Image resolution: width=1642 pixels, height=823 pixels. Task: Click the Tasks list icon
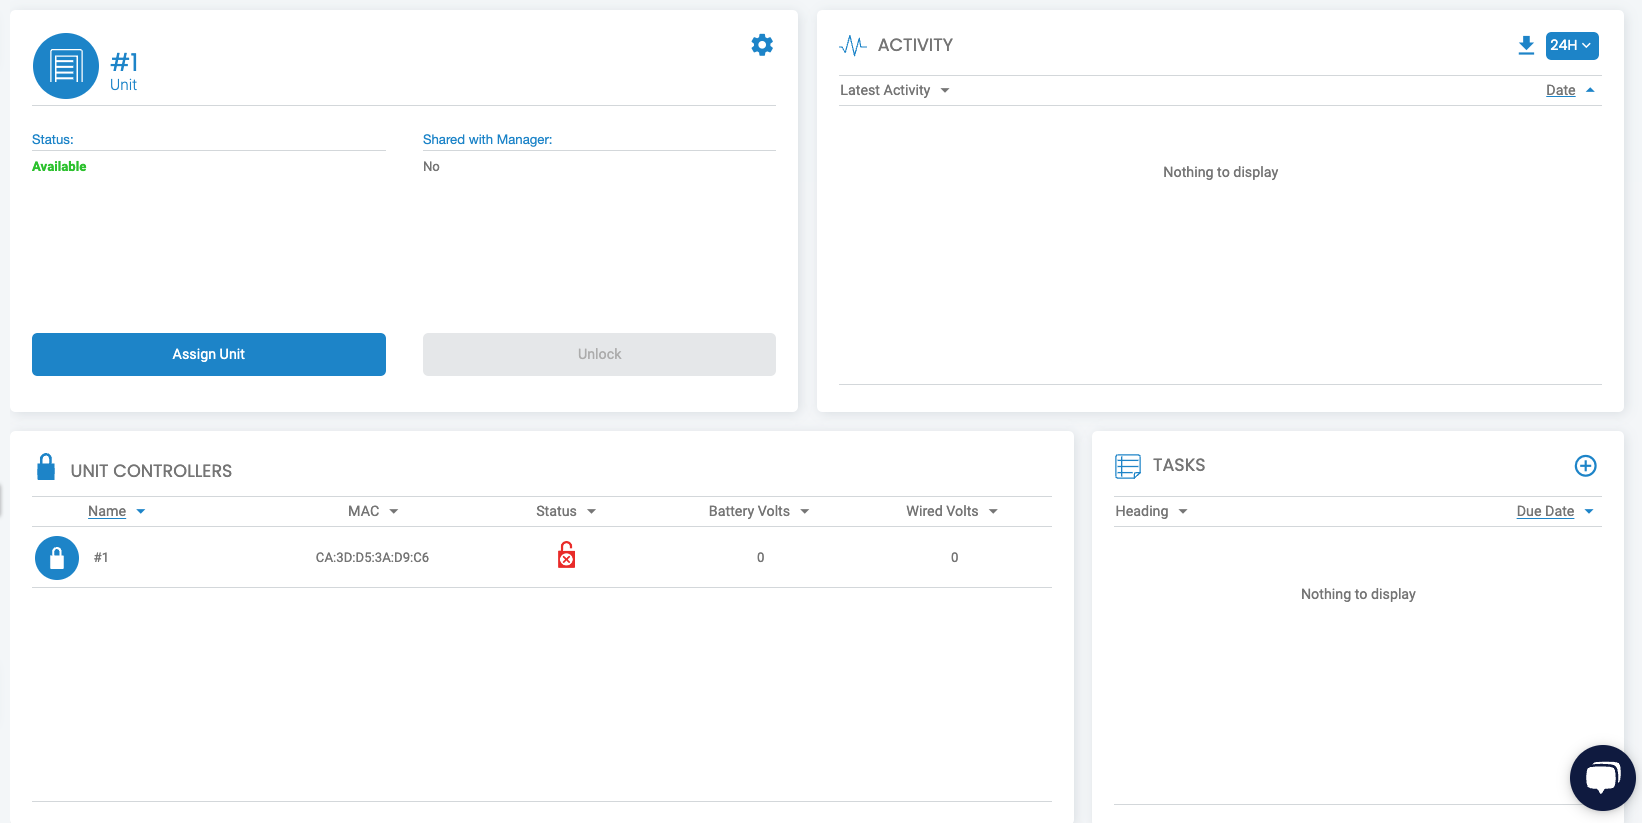(x=1128, y=466)
